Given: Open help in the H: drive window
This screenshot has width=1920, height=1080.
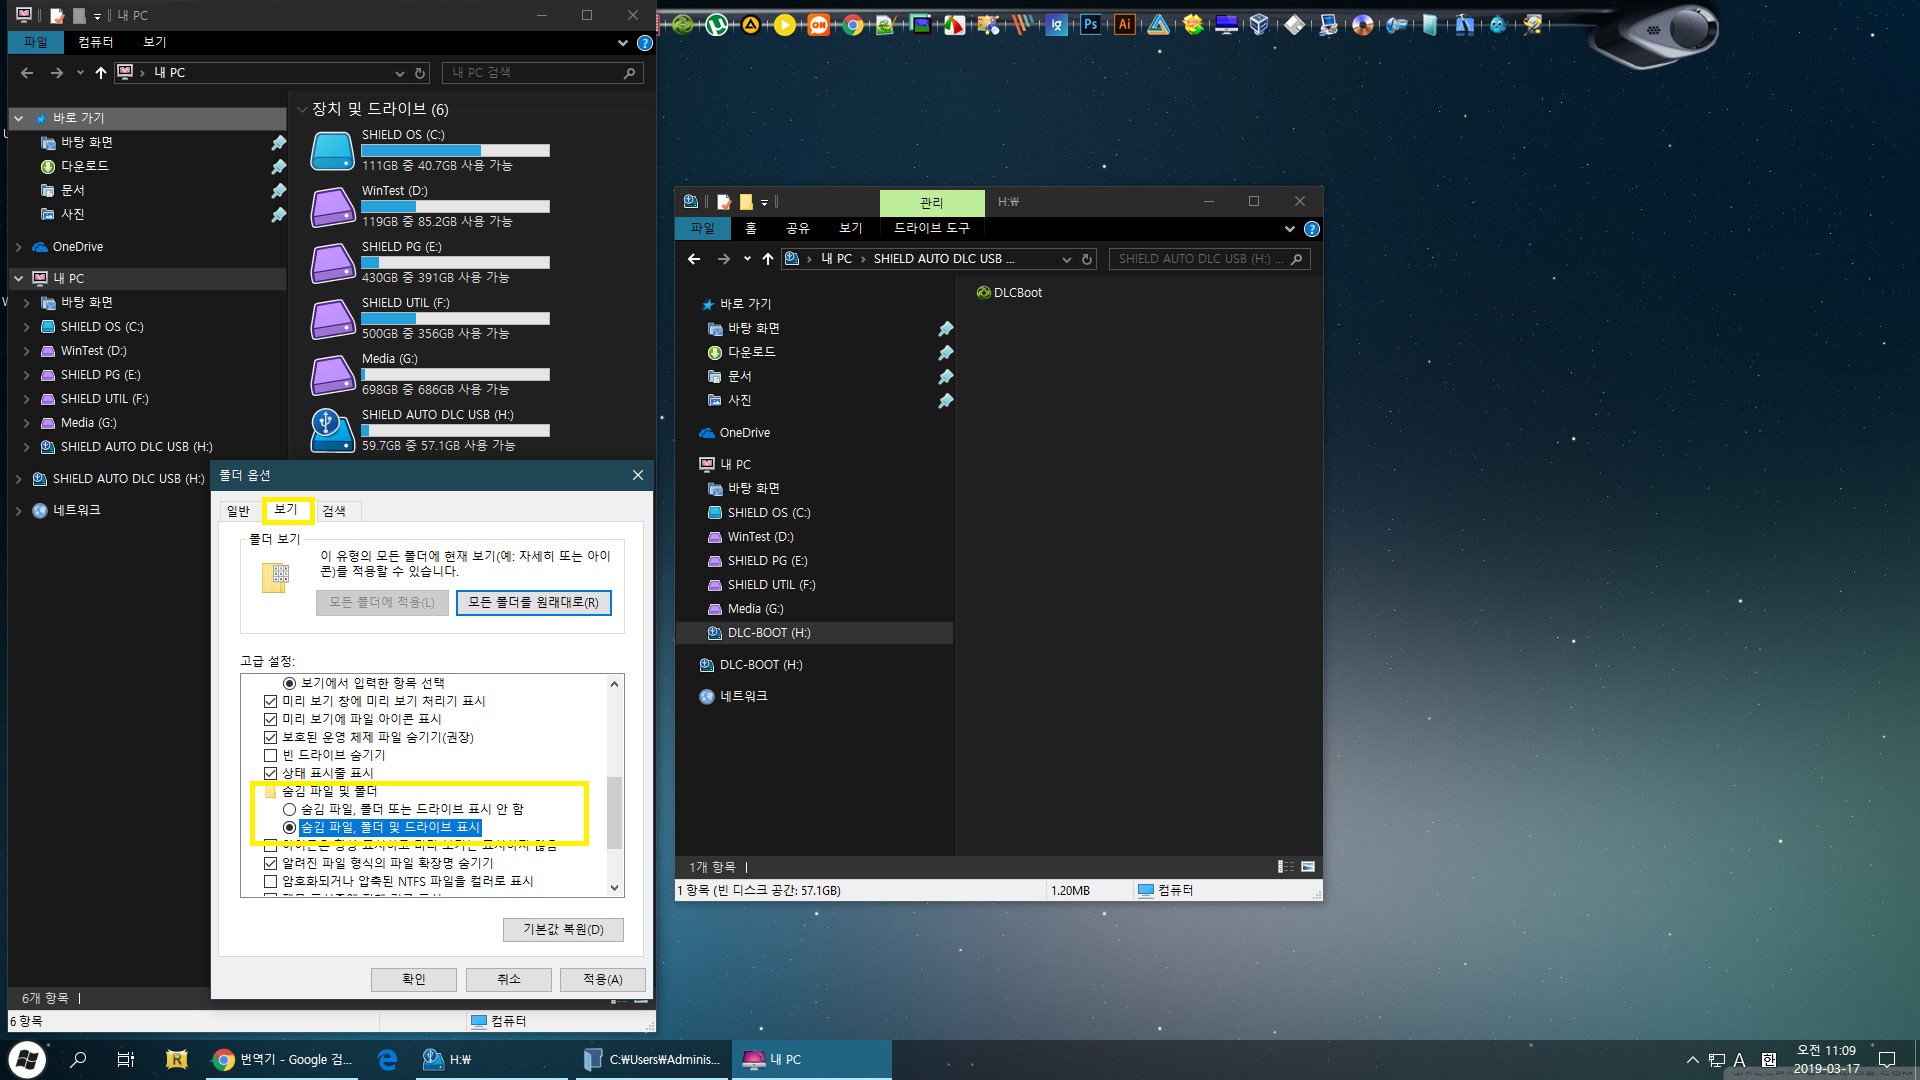Looking at the screenshot, I should [x=1312, y=229].
